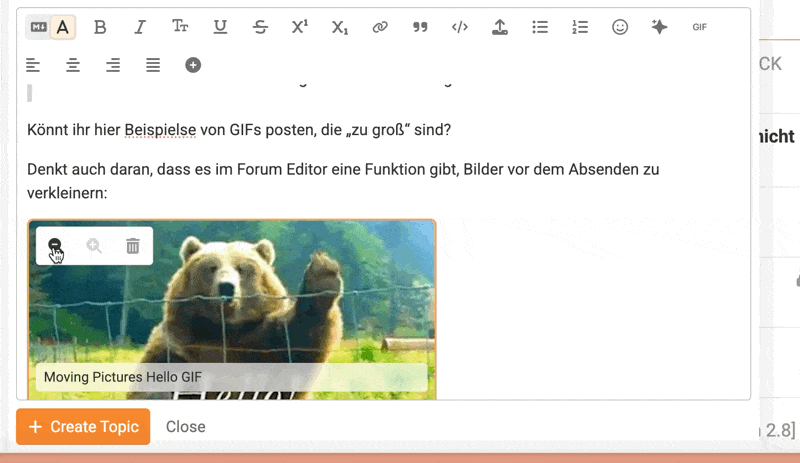This screenshot has height=463, width=800.
Task: Center align the text
Action: click(x=73, y=65)
